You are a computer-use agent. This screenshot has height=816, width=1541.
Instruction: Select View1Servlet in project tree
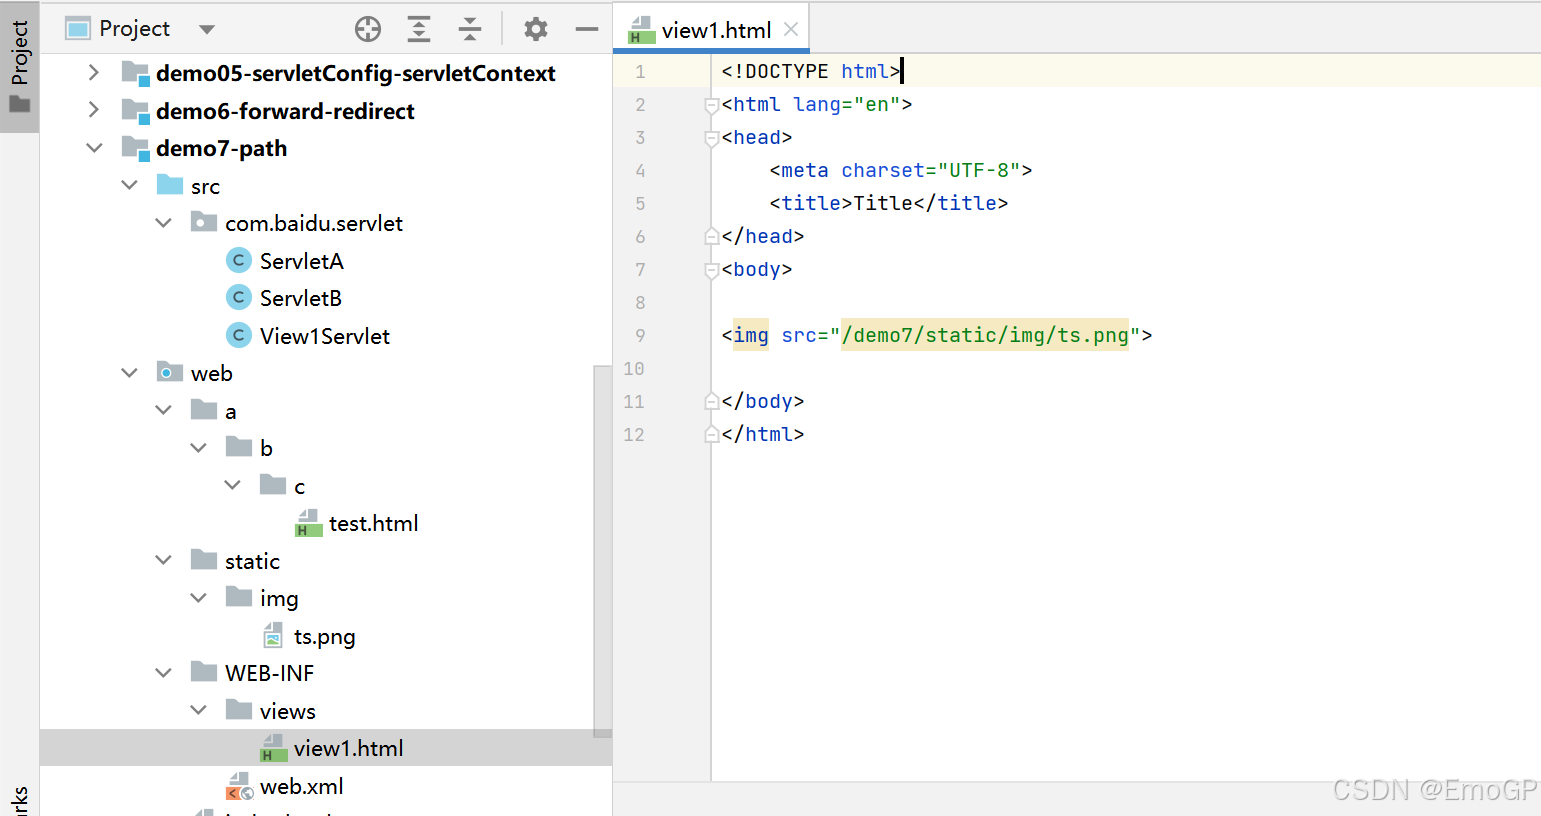coord(325,336)
